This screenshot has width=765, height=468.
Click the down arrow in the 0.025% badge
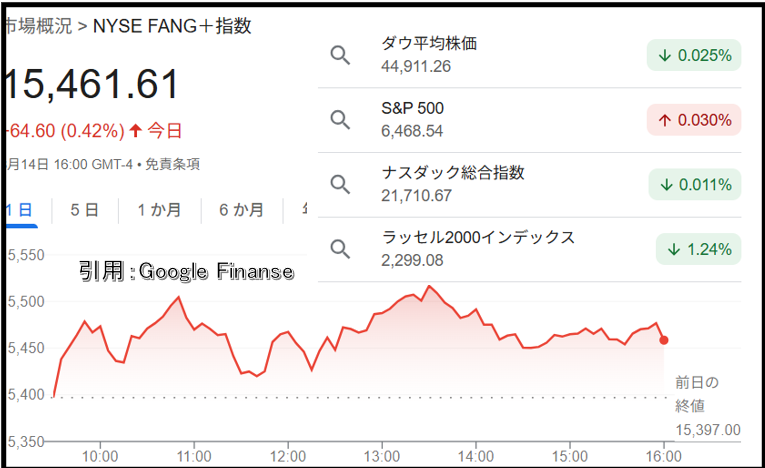coord(664,56)
